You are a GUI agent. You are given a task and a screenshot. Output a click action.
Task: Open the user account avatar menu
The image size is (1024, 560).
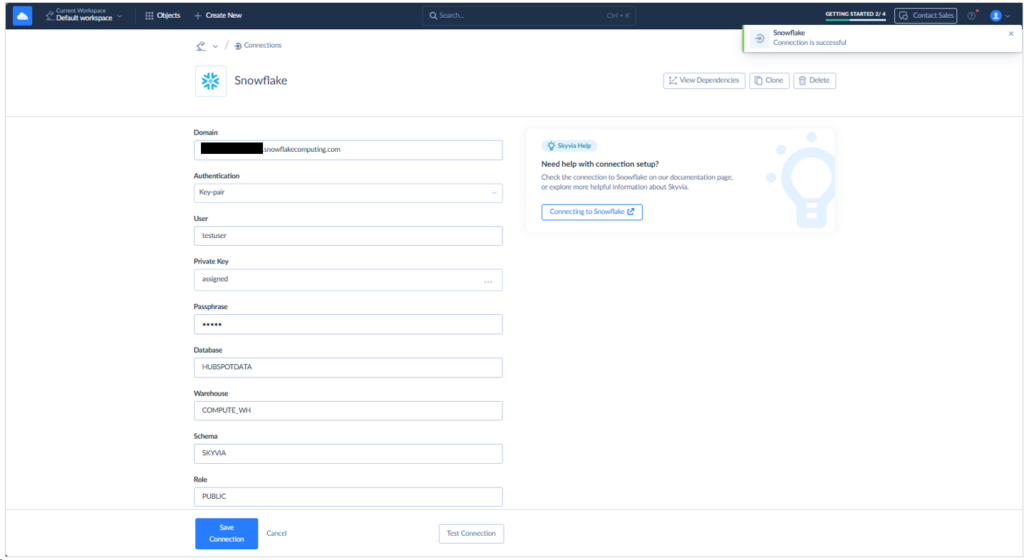[x=999, y=16]
